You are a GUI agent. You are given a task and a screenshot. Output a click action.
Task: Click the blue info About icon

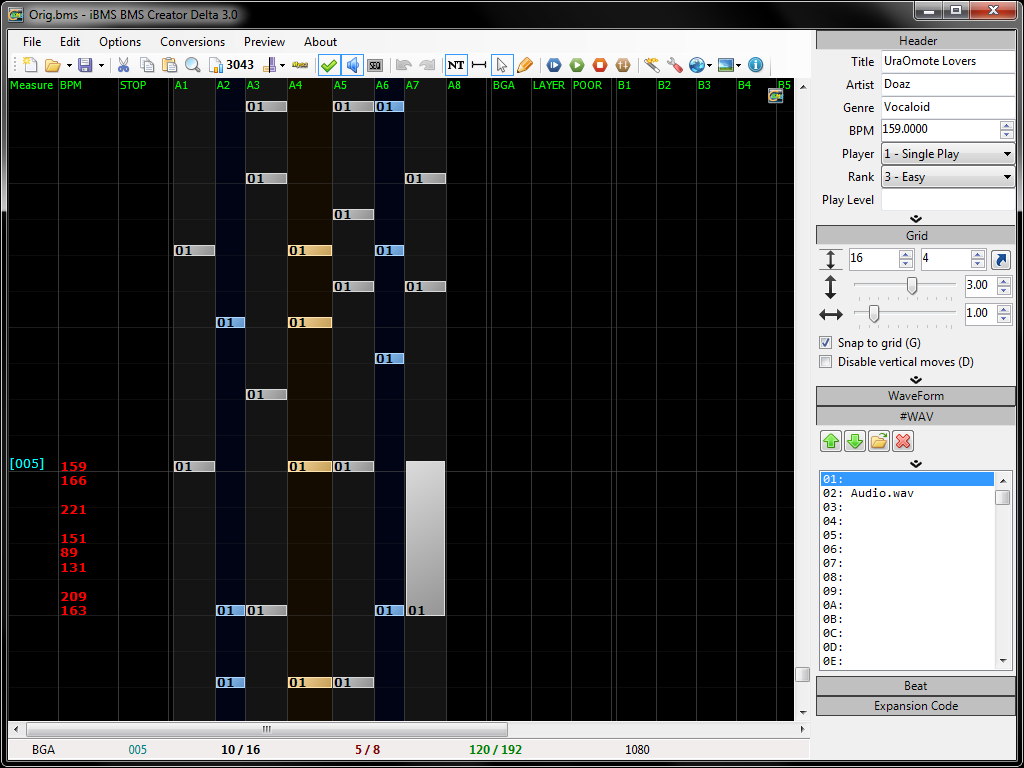(x=755, y=65)
